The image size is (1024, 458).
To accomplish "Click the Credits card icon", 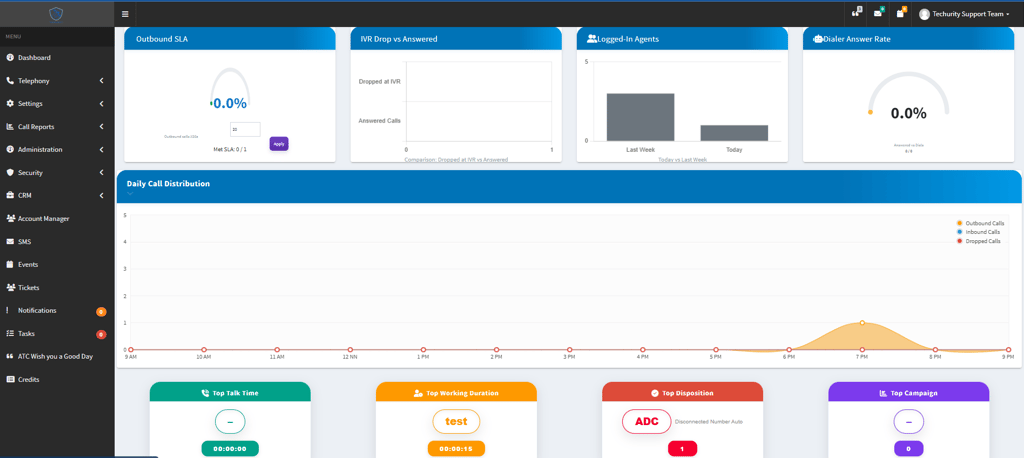I will pyautogui.click(x=10, y=379).
